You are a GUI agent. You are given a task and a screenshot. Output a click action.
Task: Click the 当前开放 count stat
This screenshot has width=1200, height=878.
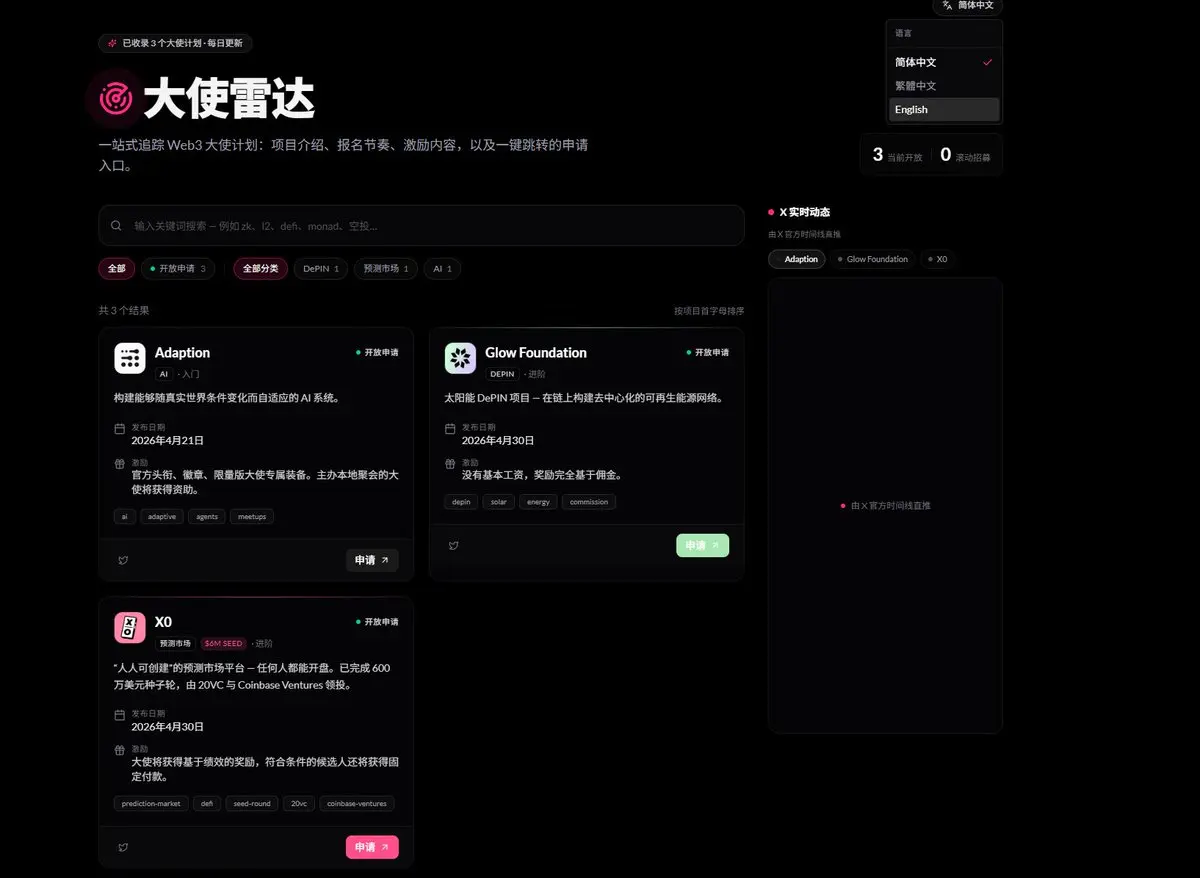point(898,155)
